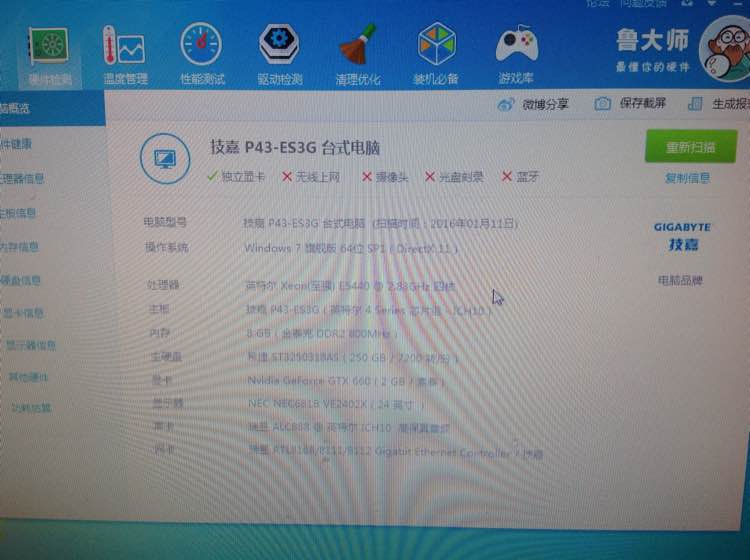Click the 重新扫描 rescan button

pyautogui.click(x=691, y=146)
